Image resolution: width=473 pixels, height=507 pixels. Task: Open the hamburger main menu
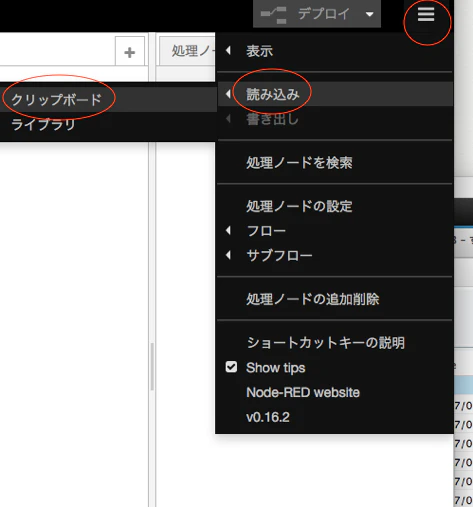[x=426, y=14]
